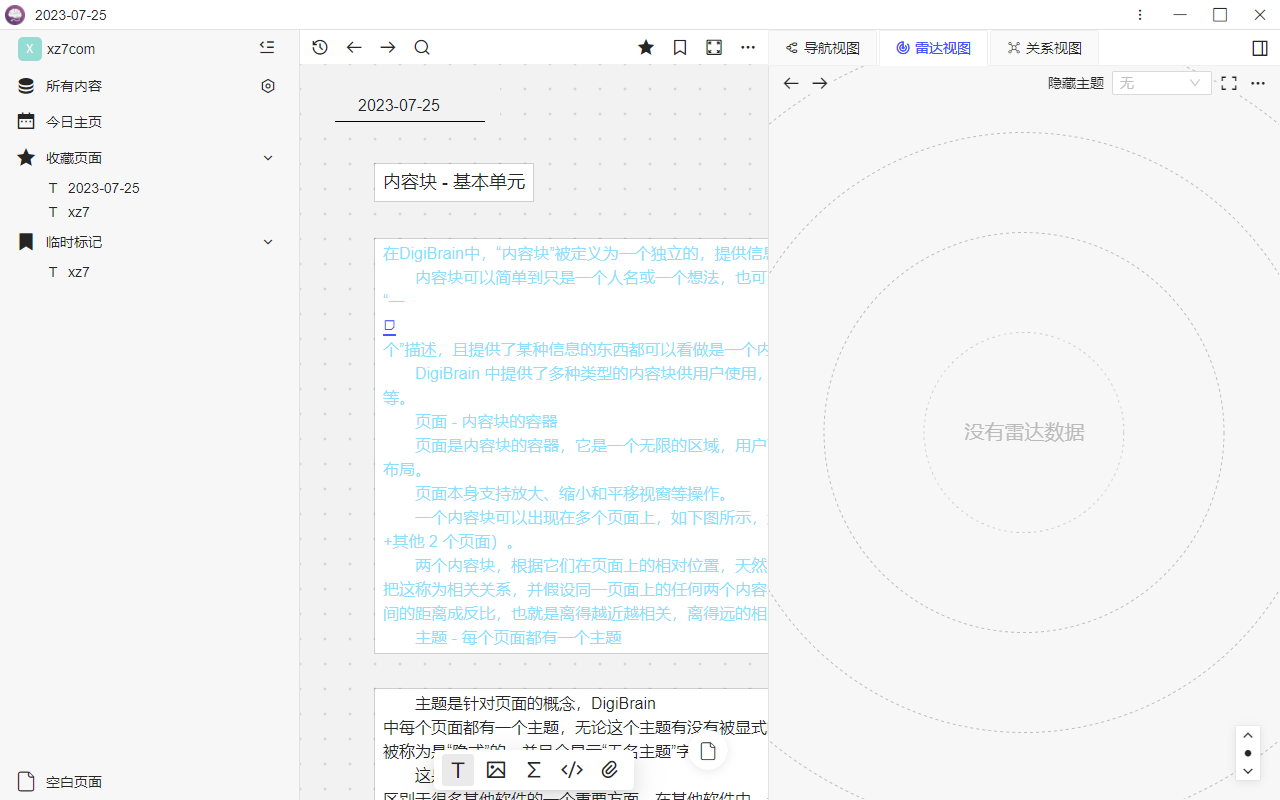
Task: Click the DigiBrain app icon in title bar
Action: pos(15,15)
